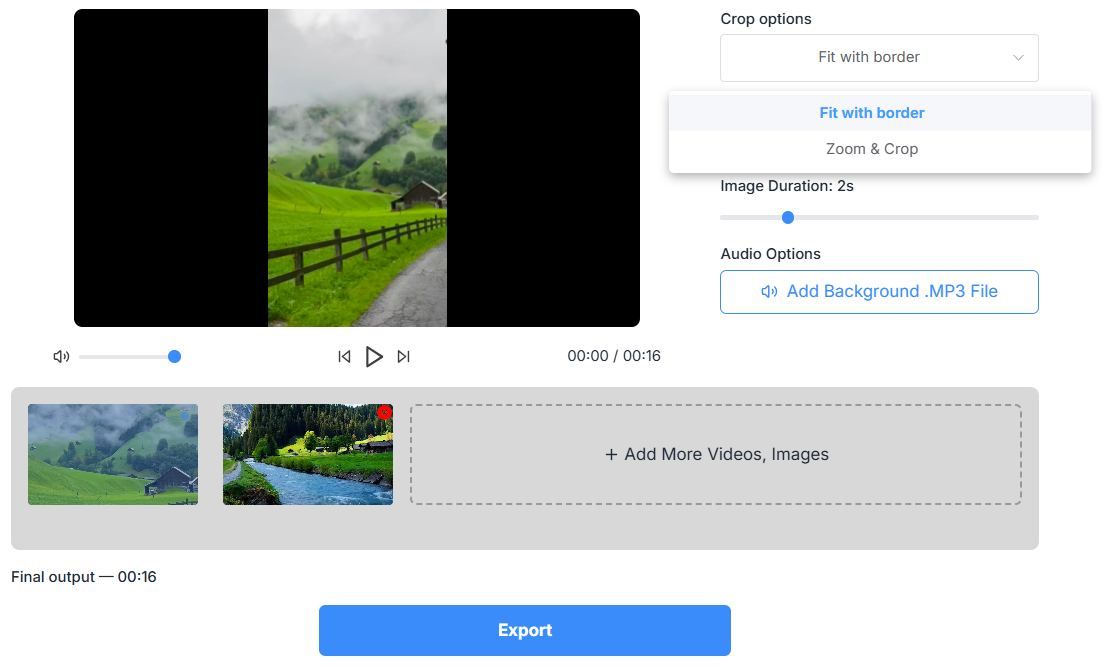Click the volume slider handle
This screenshot has height=666, width=1107.
coord(174,357)
